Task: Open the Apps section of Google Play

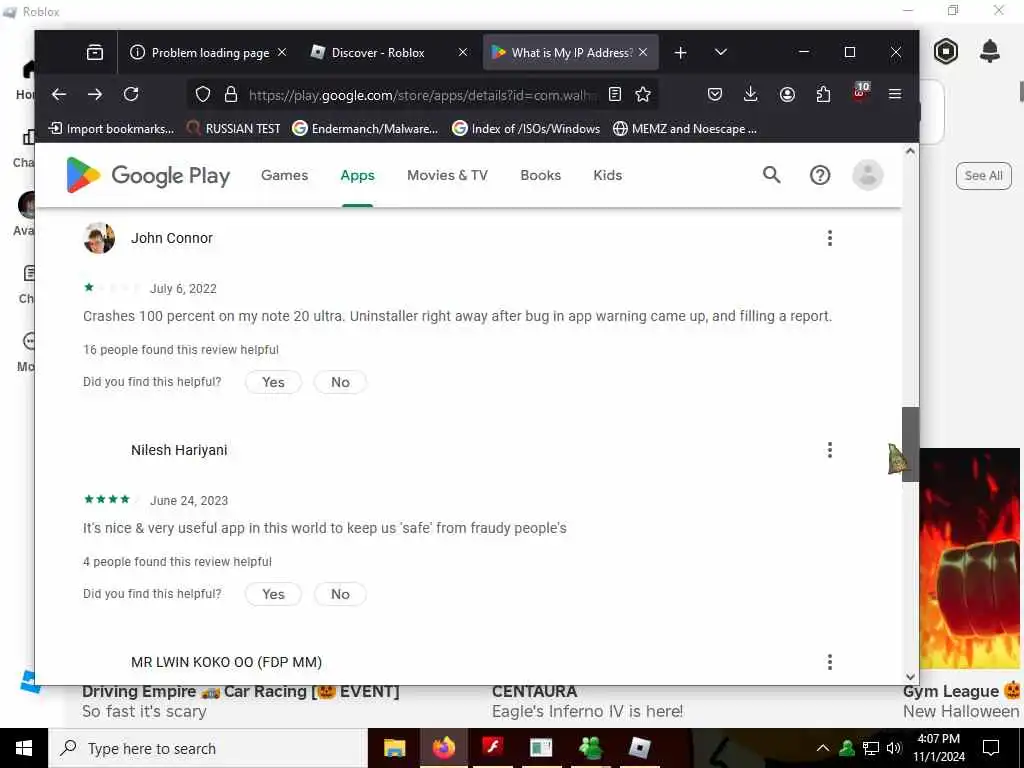Action: point(357,175)
